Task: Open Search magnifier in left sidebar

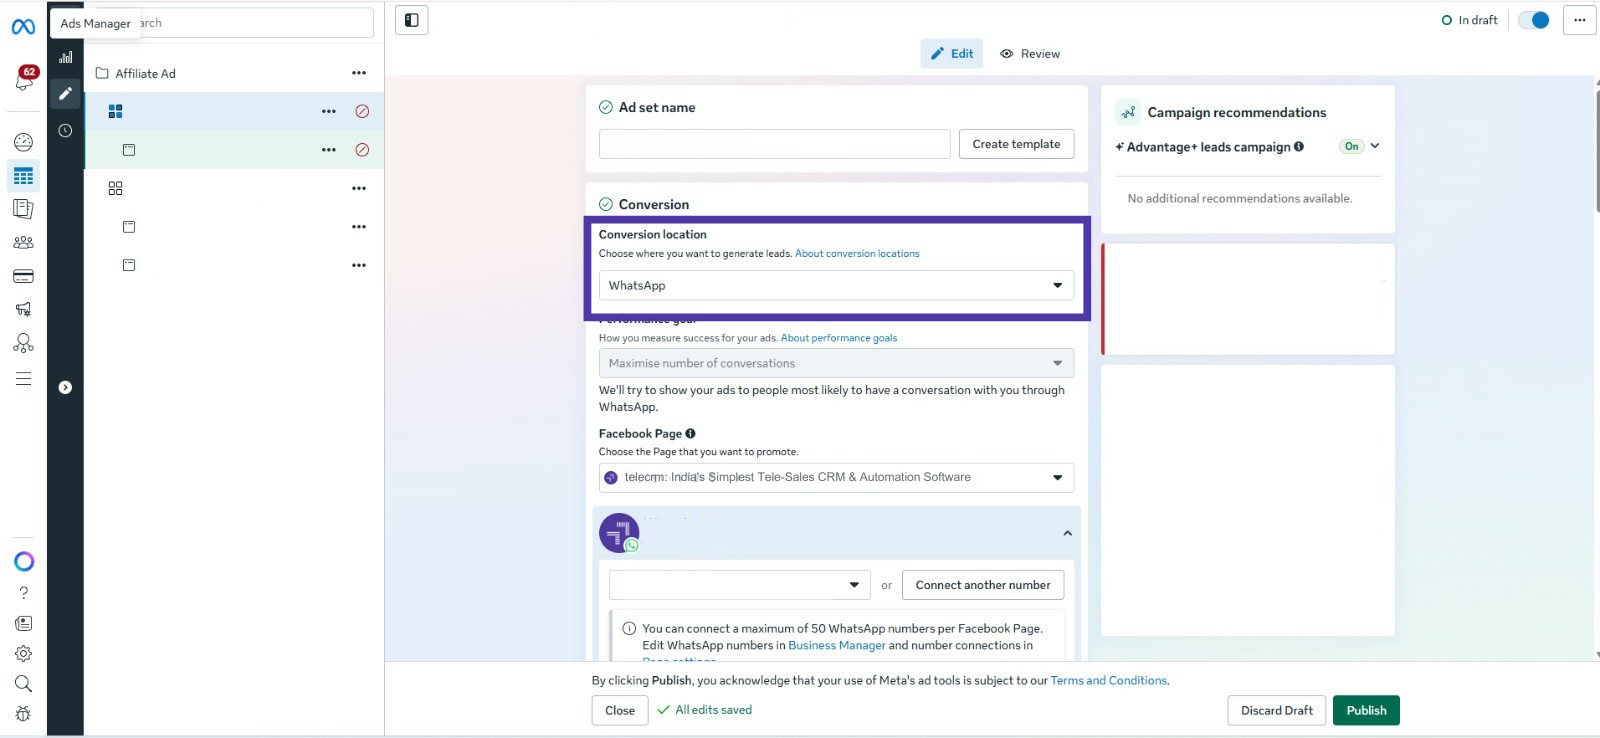Action: point(24,684)
